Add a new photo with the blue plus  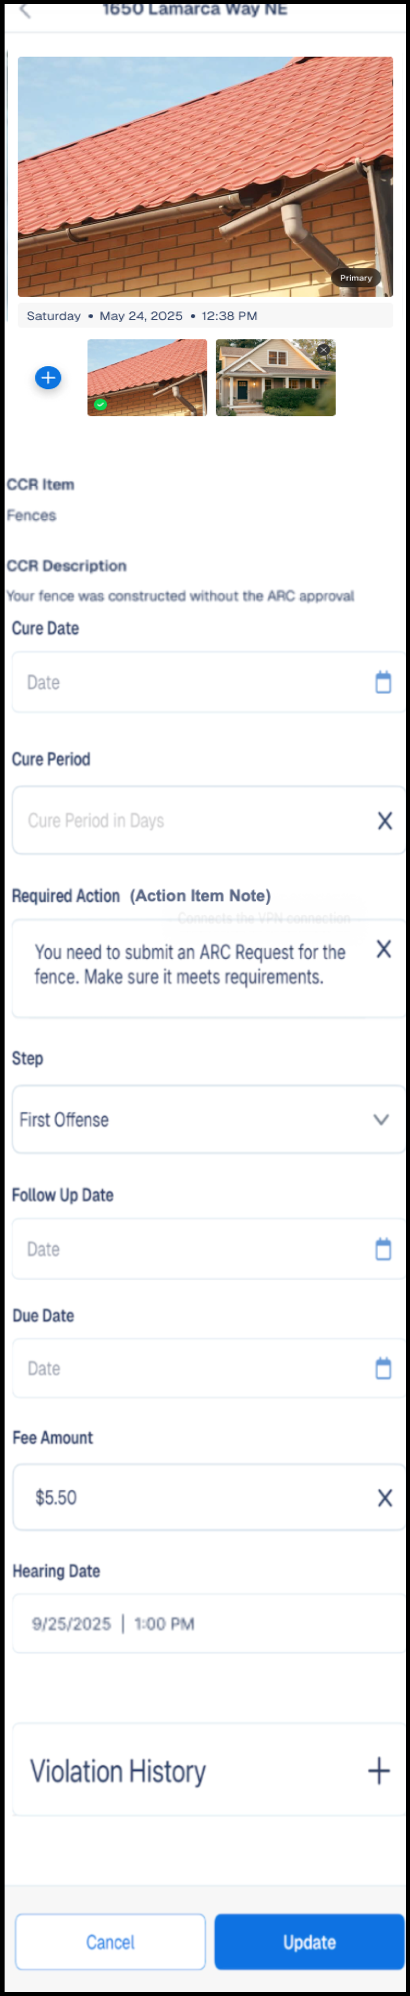[48, 378]
